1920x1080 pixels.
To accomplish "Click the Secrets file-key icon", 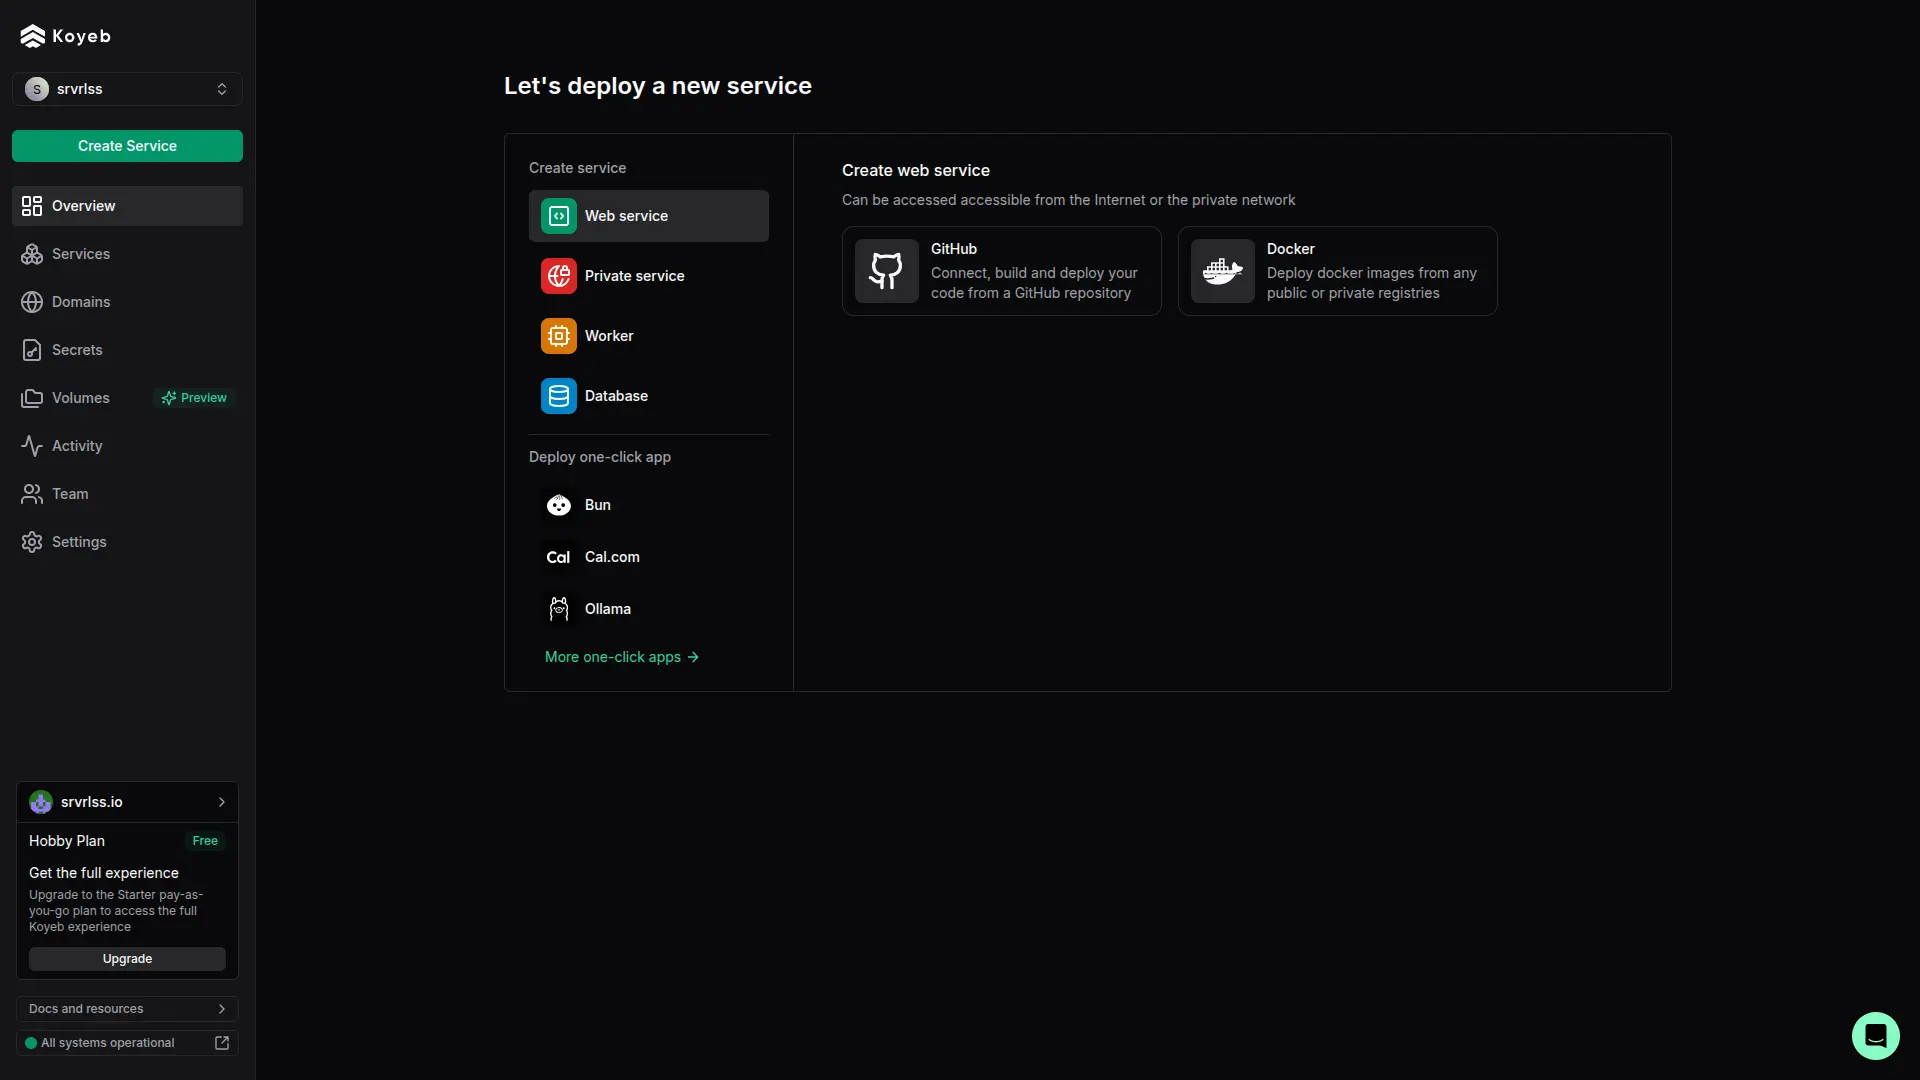I will coord(32,350).
